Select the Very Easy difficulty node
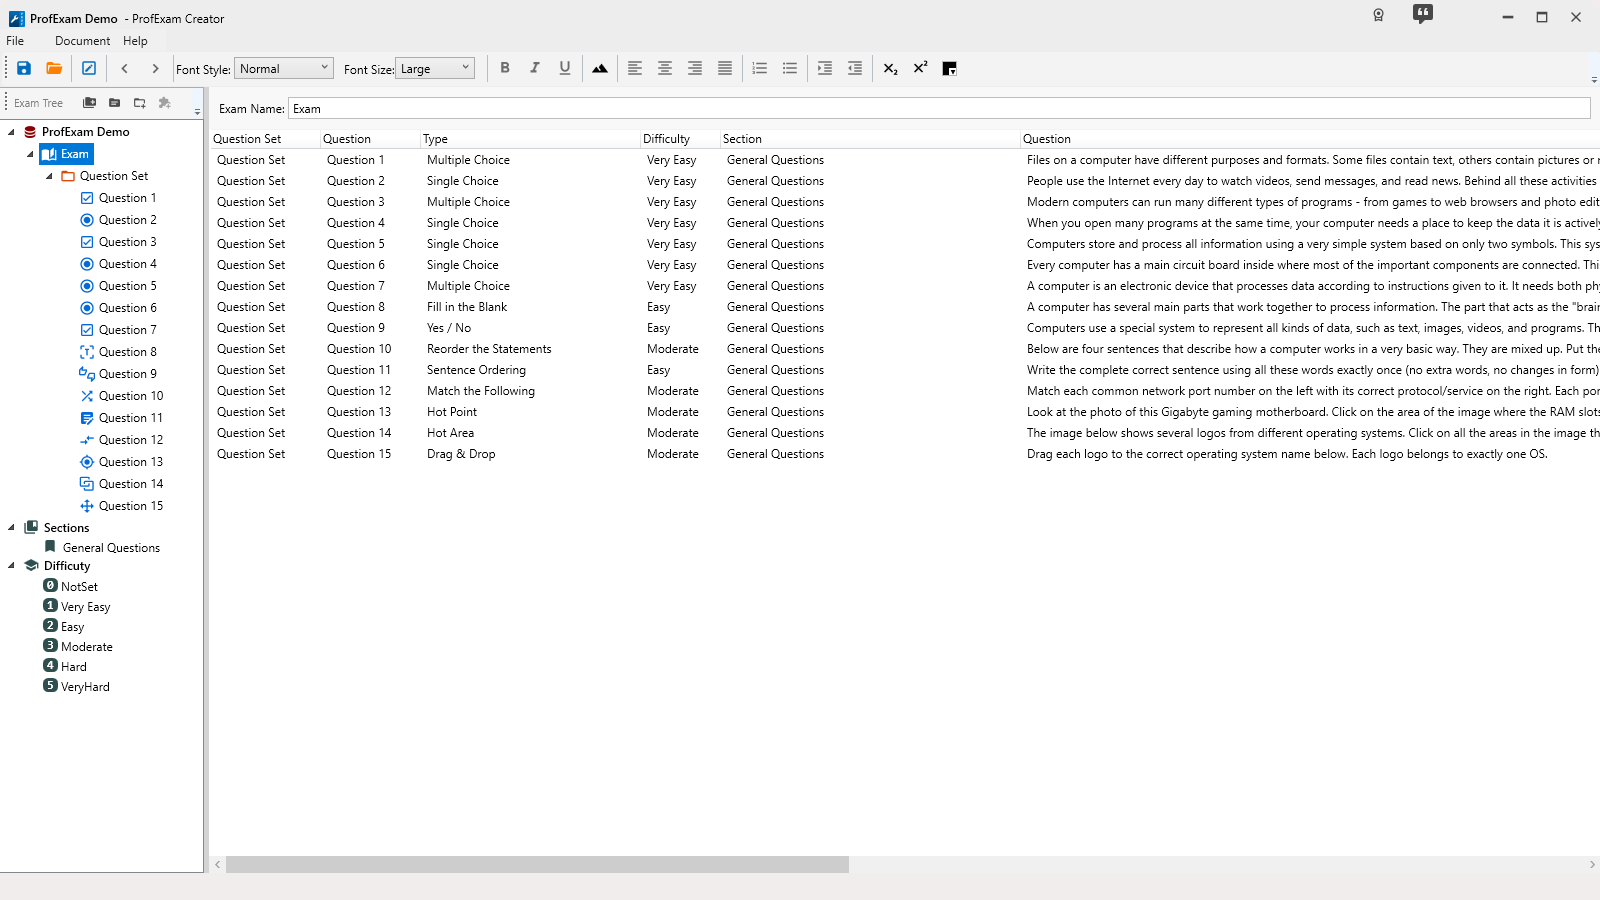The height and width of the screenshot is (900, 1600). [x=85, y=607]
